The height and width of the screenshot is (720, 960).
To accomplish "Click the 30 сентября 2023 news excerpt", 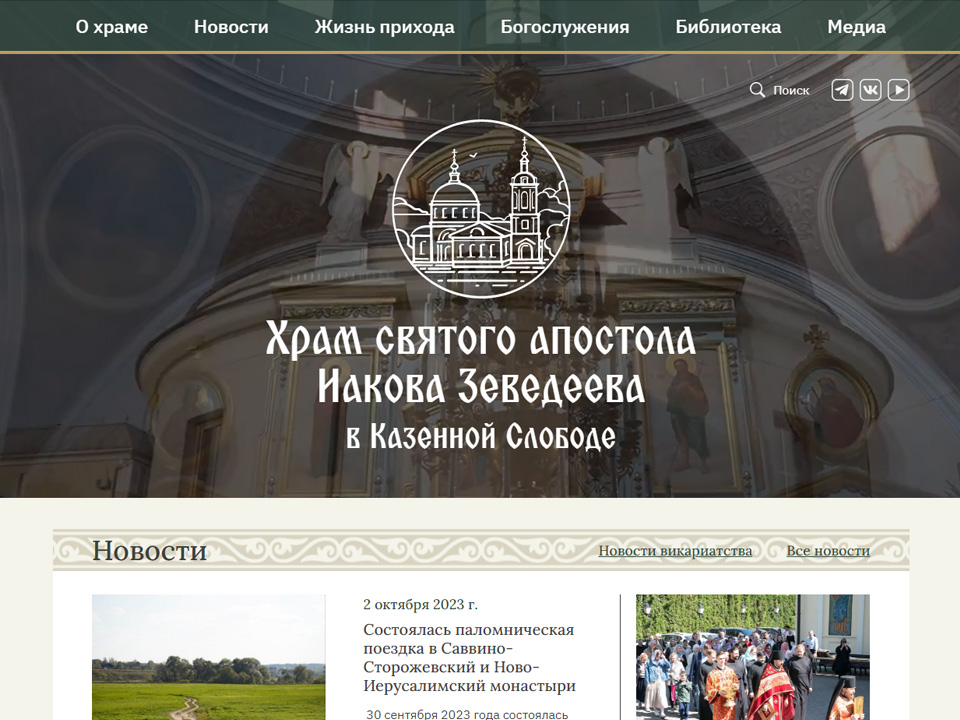I will point(467,714).
